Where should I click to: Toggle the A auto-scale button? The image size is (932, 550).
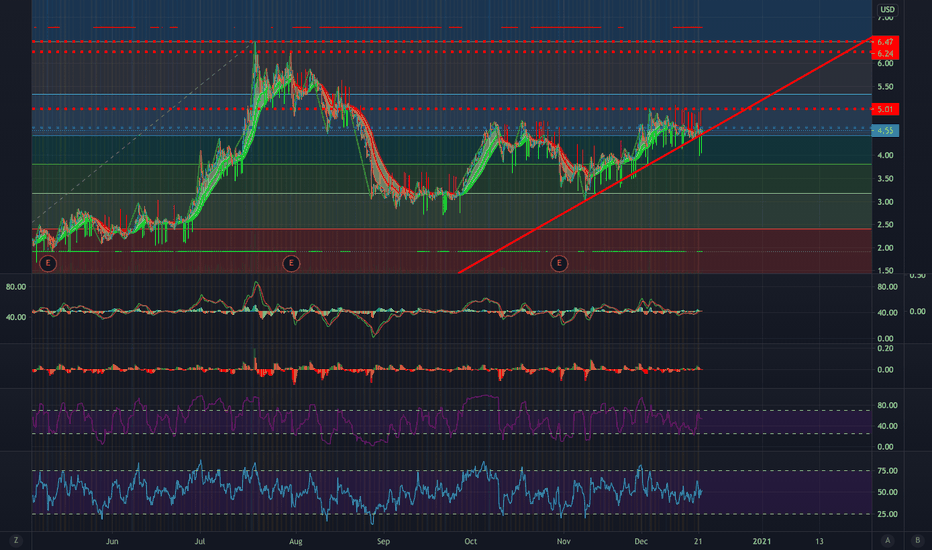pos(888,540)
